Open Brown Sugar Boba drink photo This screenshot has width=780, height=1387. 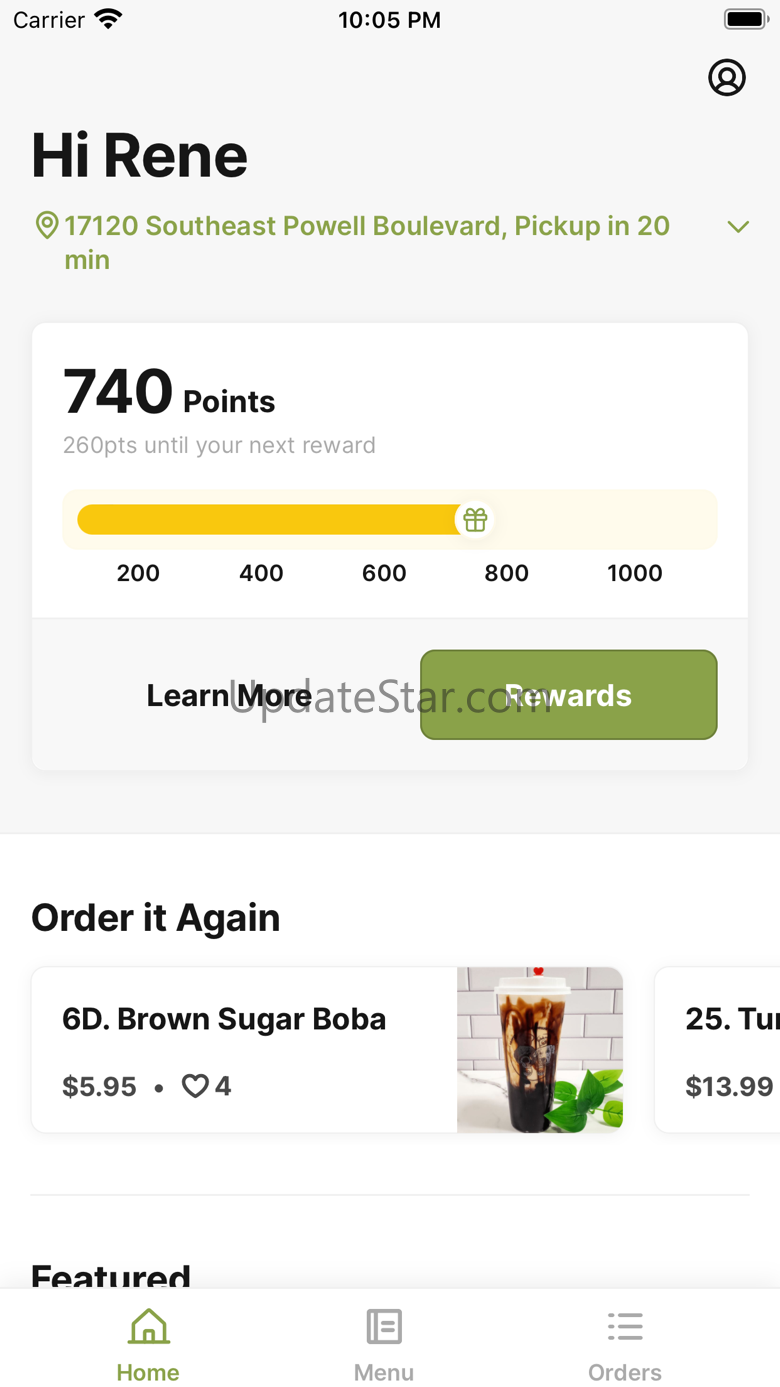[540, 1050]
